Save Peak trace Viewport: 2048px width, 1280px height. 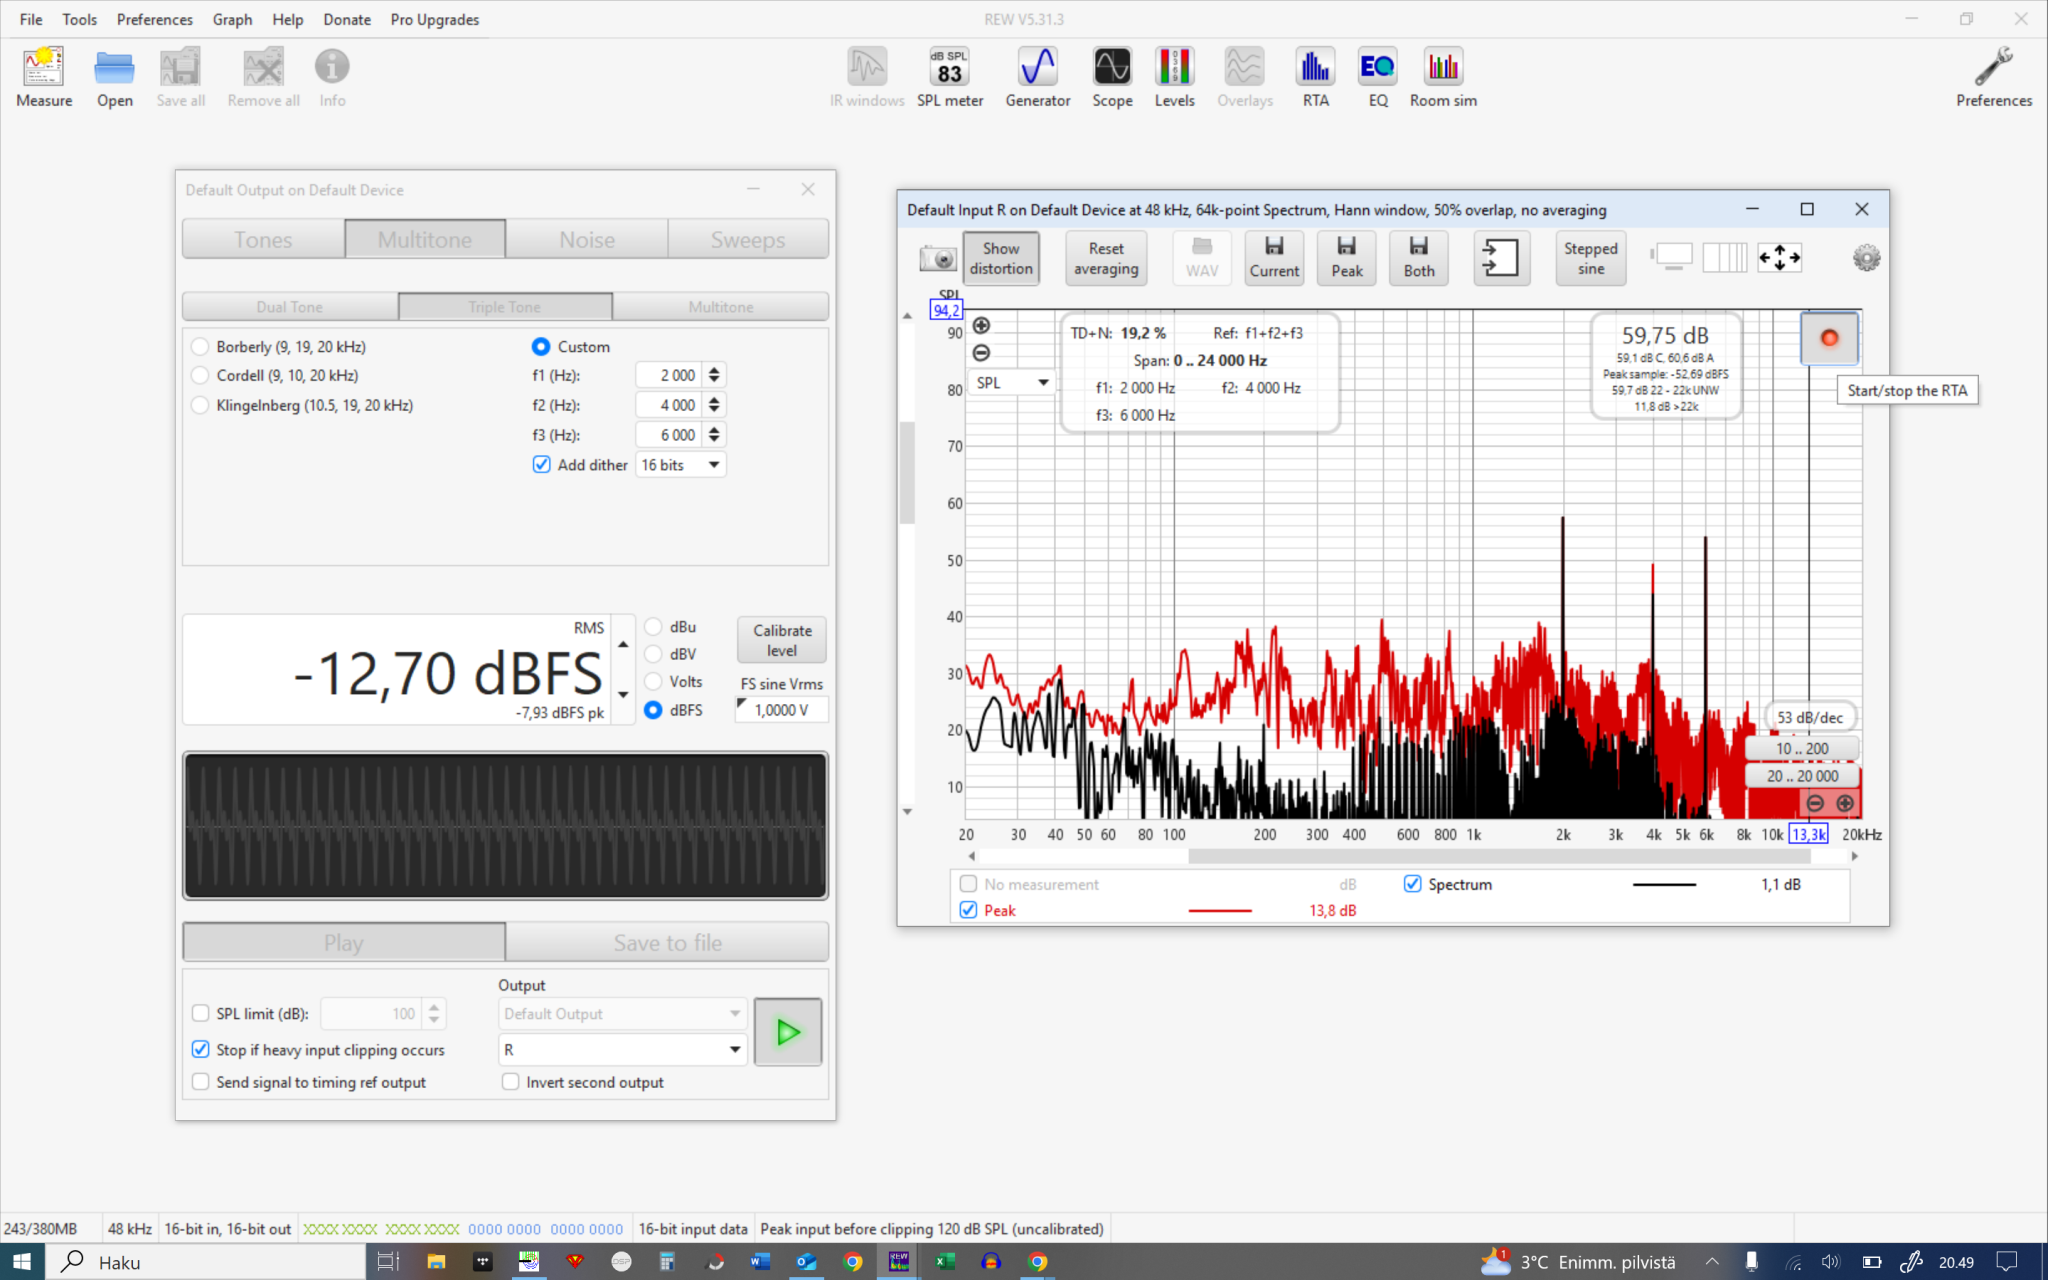1346,258
